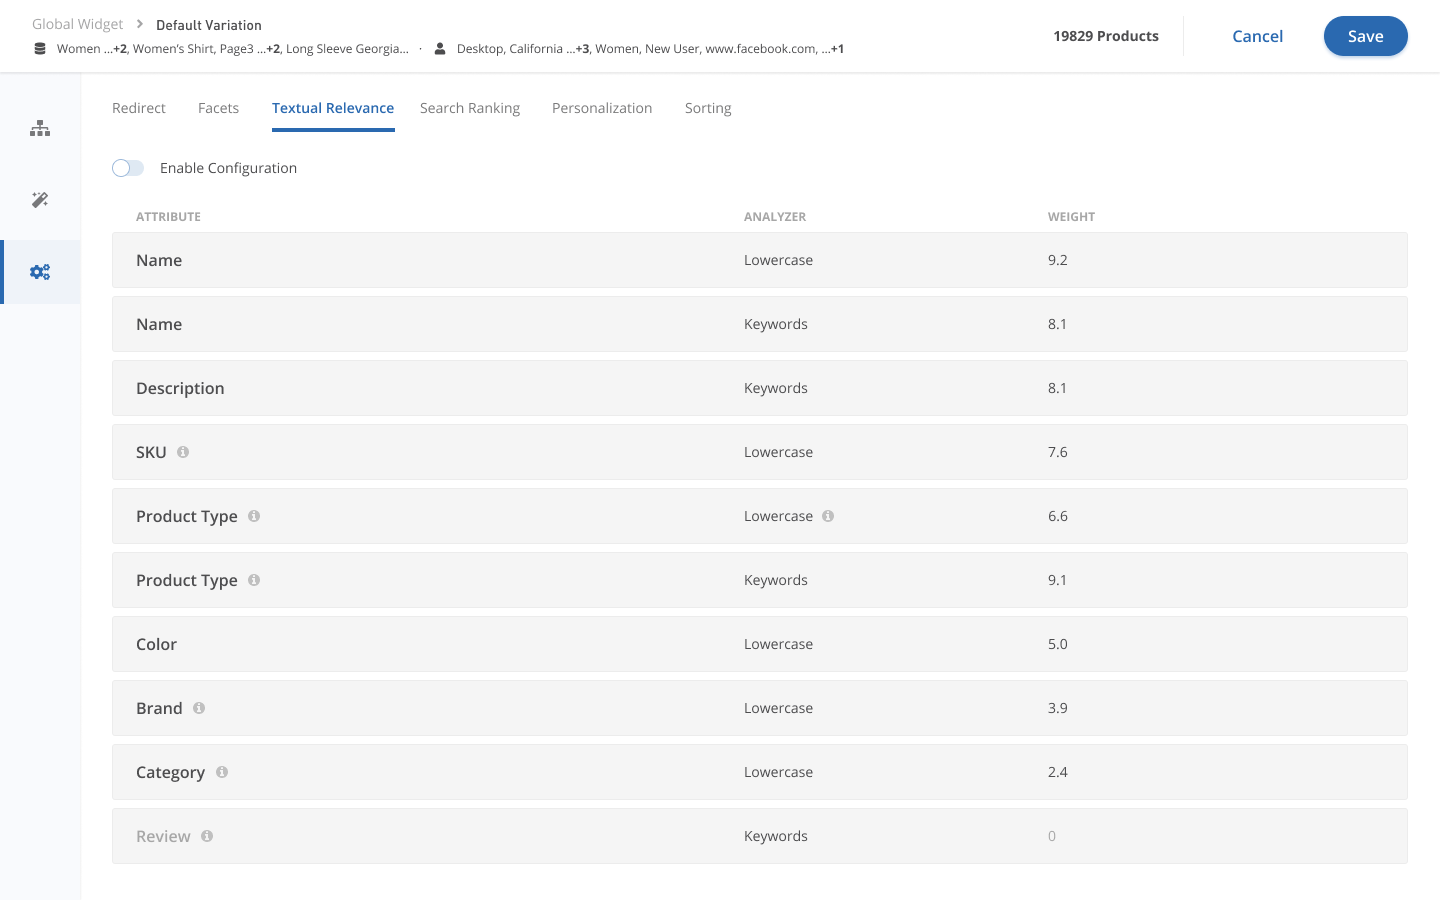Click the user audience icon in header
Image resolution: width=1440 pixels, height=900 pixels.
coord(440,48)
